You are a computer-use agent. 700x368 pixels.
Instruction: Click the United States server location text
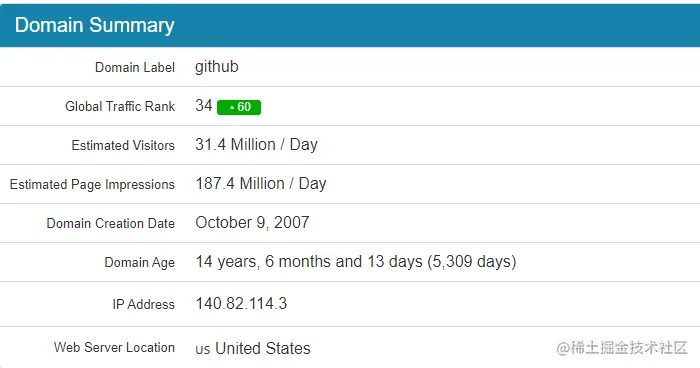click(x=263, y=348)
